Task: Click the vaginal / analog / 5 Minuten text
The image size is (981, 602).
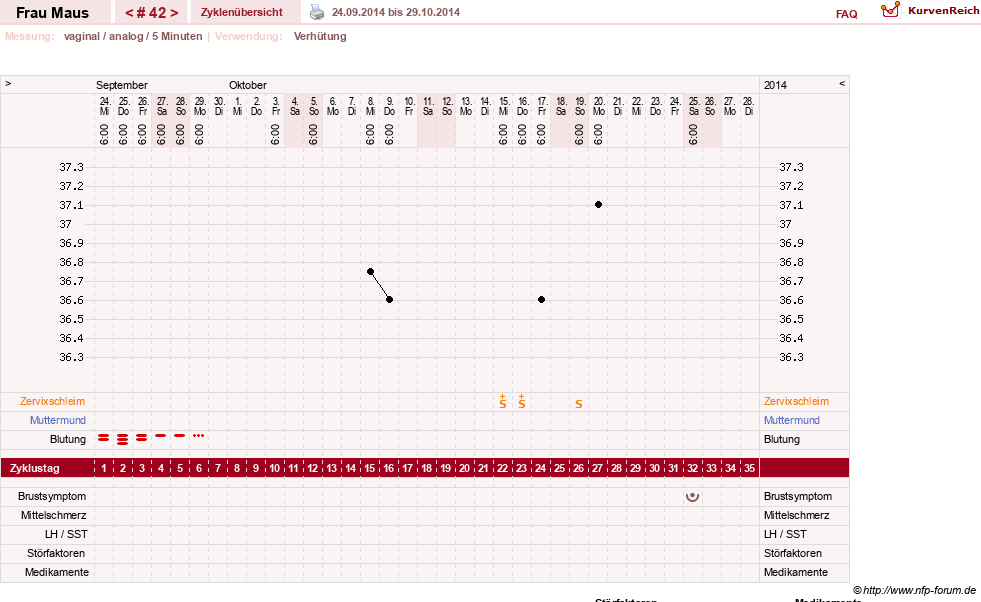Action: (x=133, y=36)
